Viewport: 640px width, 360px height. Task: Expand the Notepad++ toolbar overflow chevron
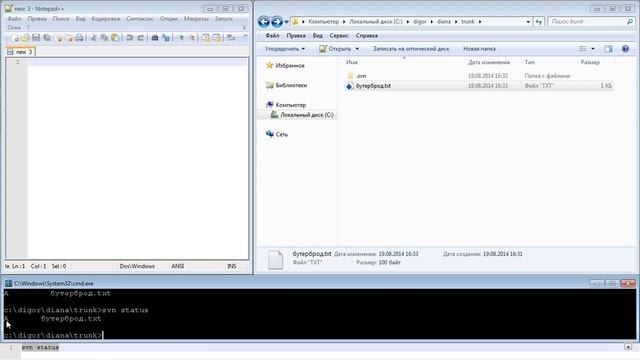[245, 36]
